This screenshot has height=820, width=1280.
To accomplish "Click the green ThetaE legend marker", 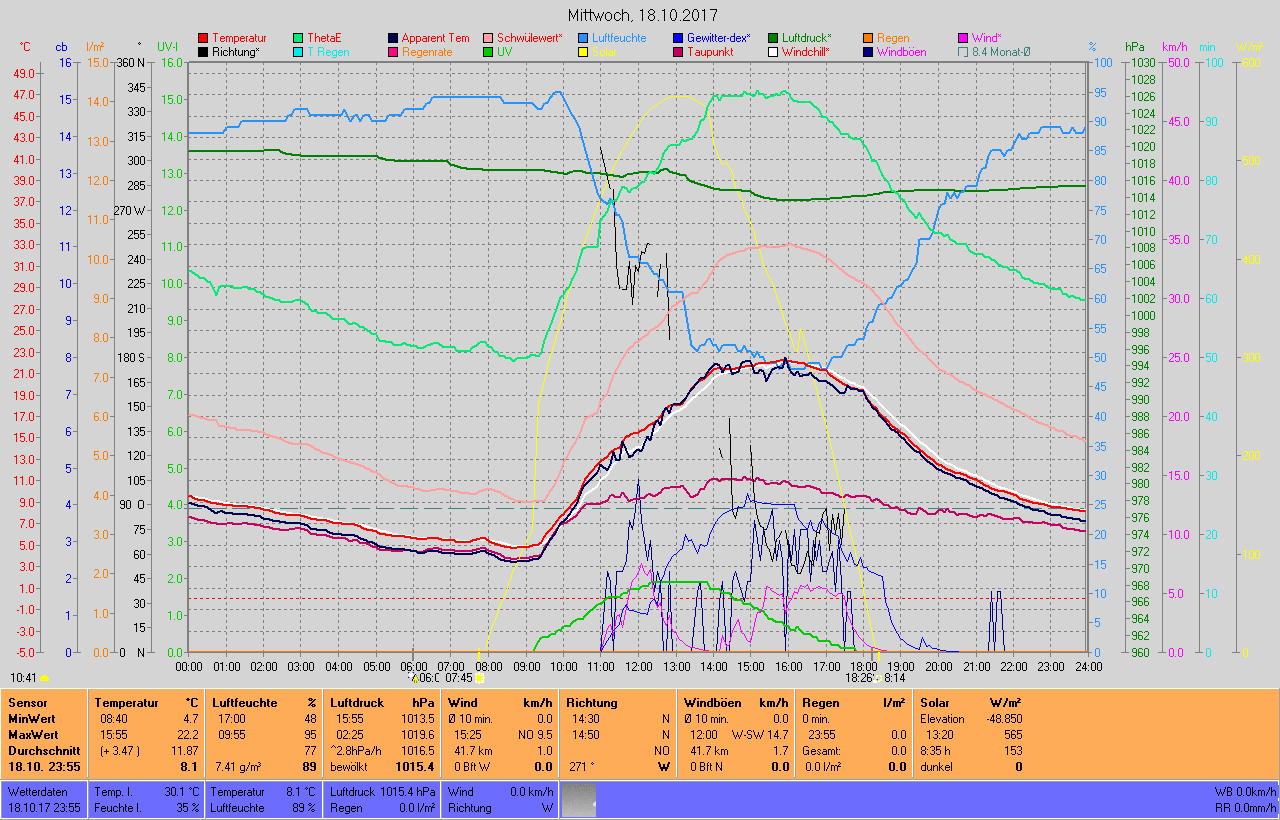I will (x=299, y=38).
